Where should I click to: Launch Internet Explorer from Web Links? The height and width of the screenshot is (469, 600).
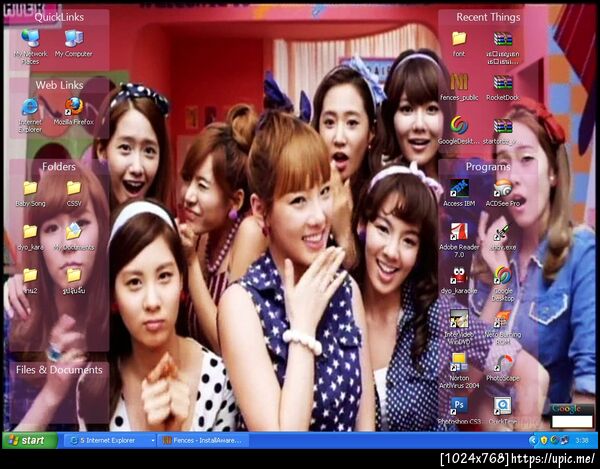(x=30, y=115)
